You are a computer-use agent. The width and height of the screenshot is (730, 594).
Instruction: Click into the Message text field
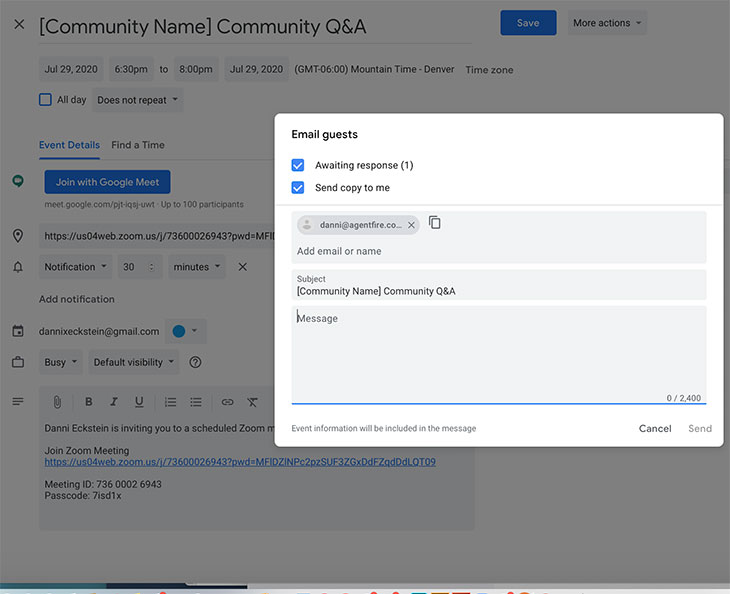(498, 350)
